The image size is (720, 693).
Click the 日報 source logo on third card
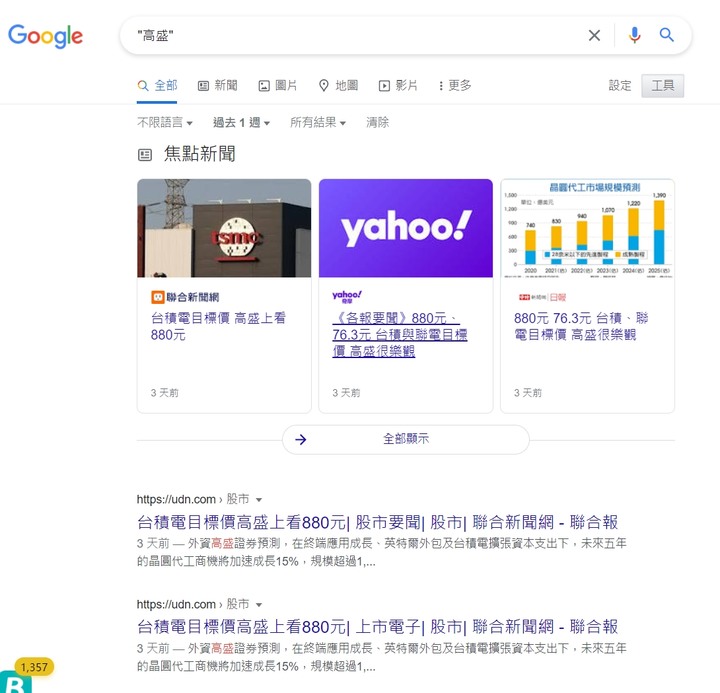tap(542, 297)
